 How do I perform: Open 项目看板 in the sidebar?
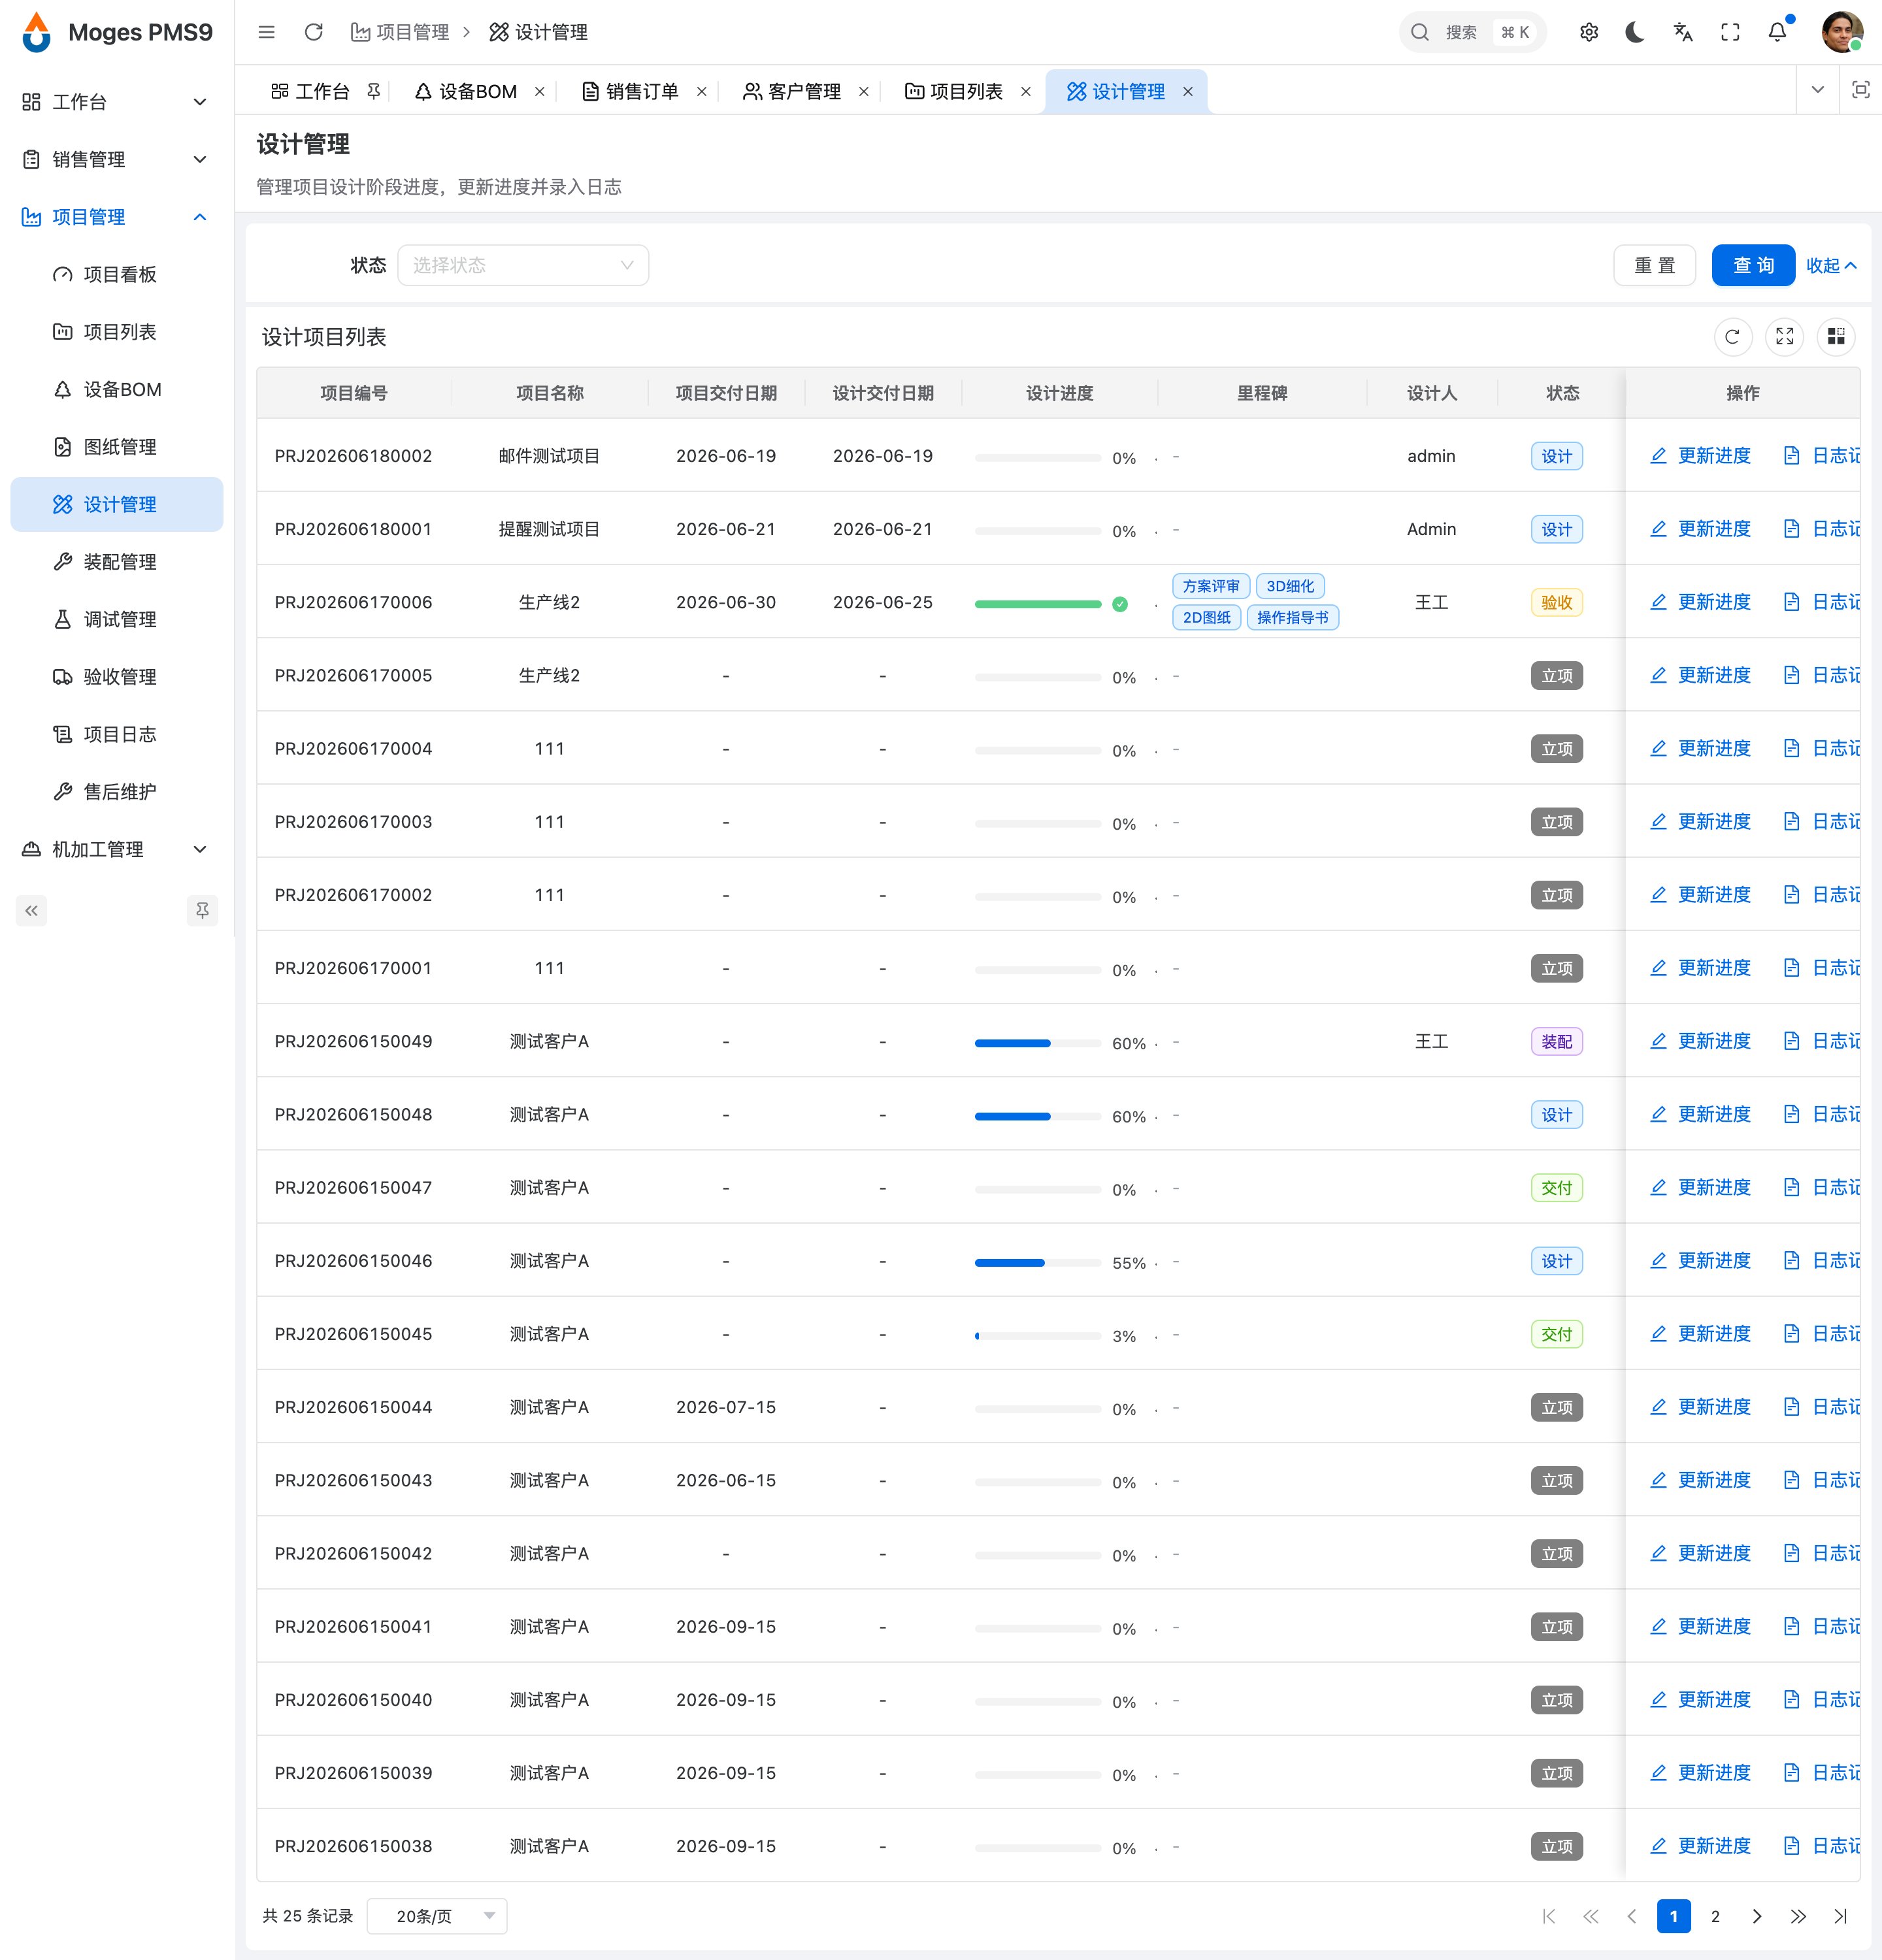[116, 274]
